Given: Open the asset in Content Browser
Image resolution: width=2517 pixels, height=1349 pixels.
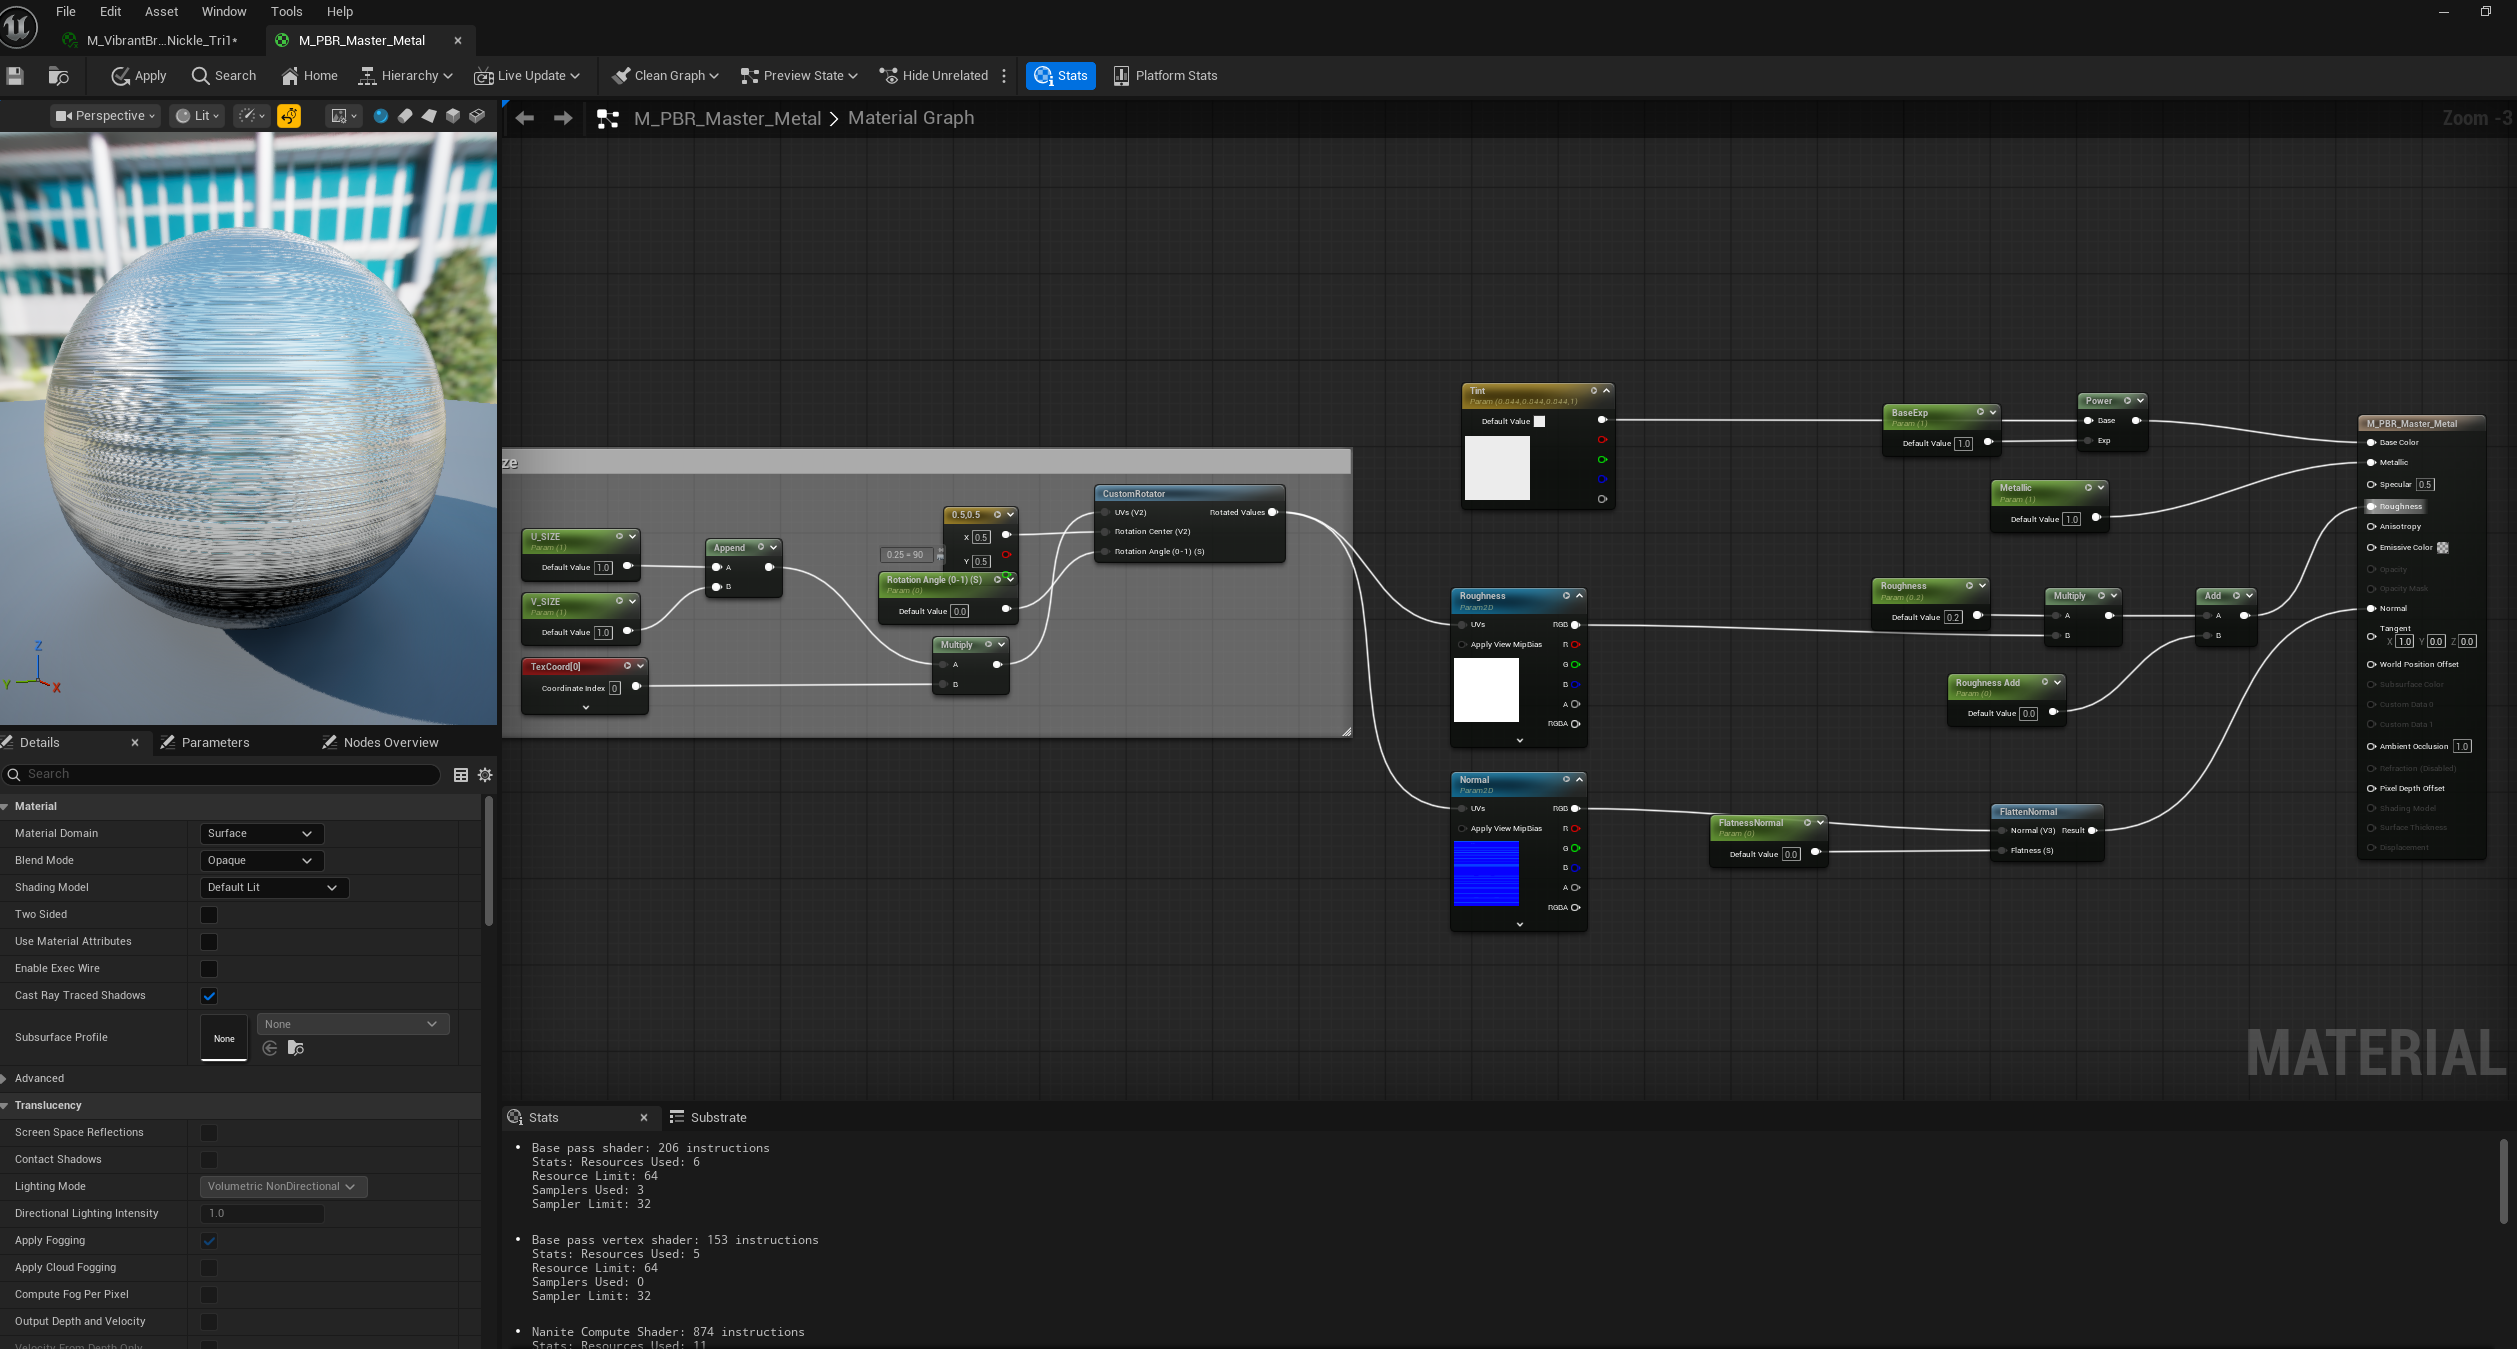Looking at the screenshot, I should (58, 75).
